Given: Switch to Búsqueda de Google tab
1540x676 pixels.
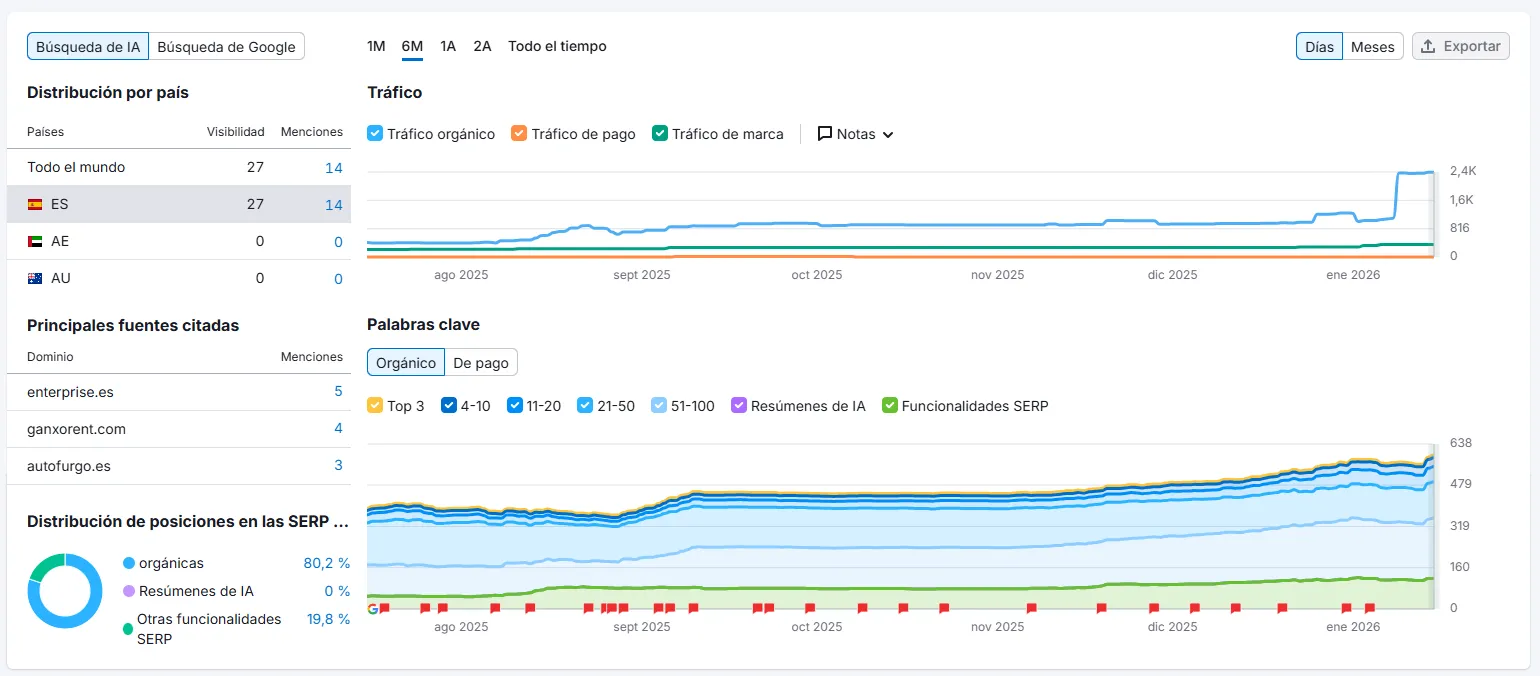Looking at the screenshot, I should pyautogui.click(x=227, y=46).
